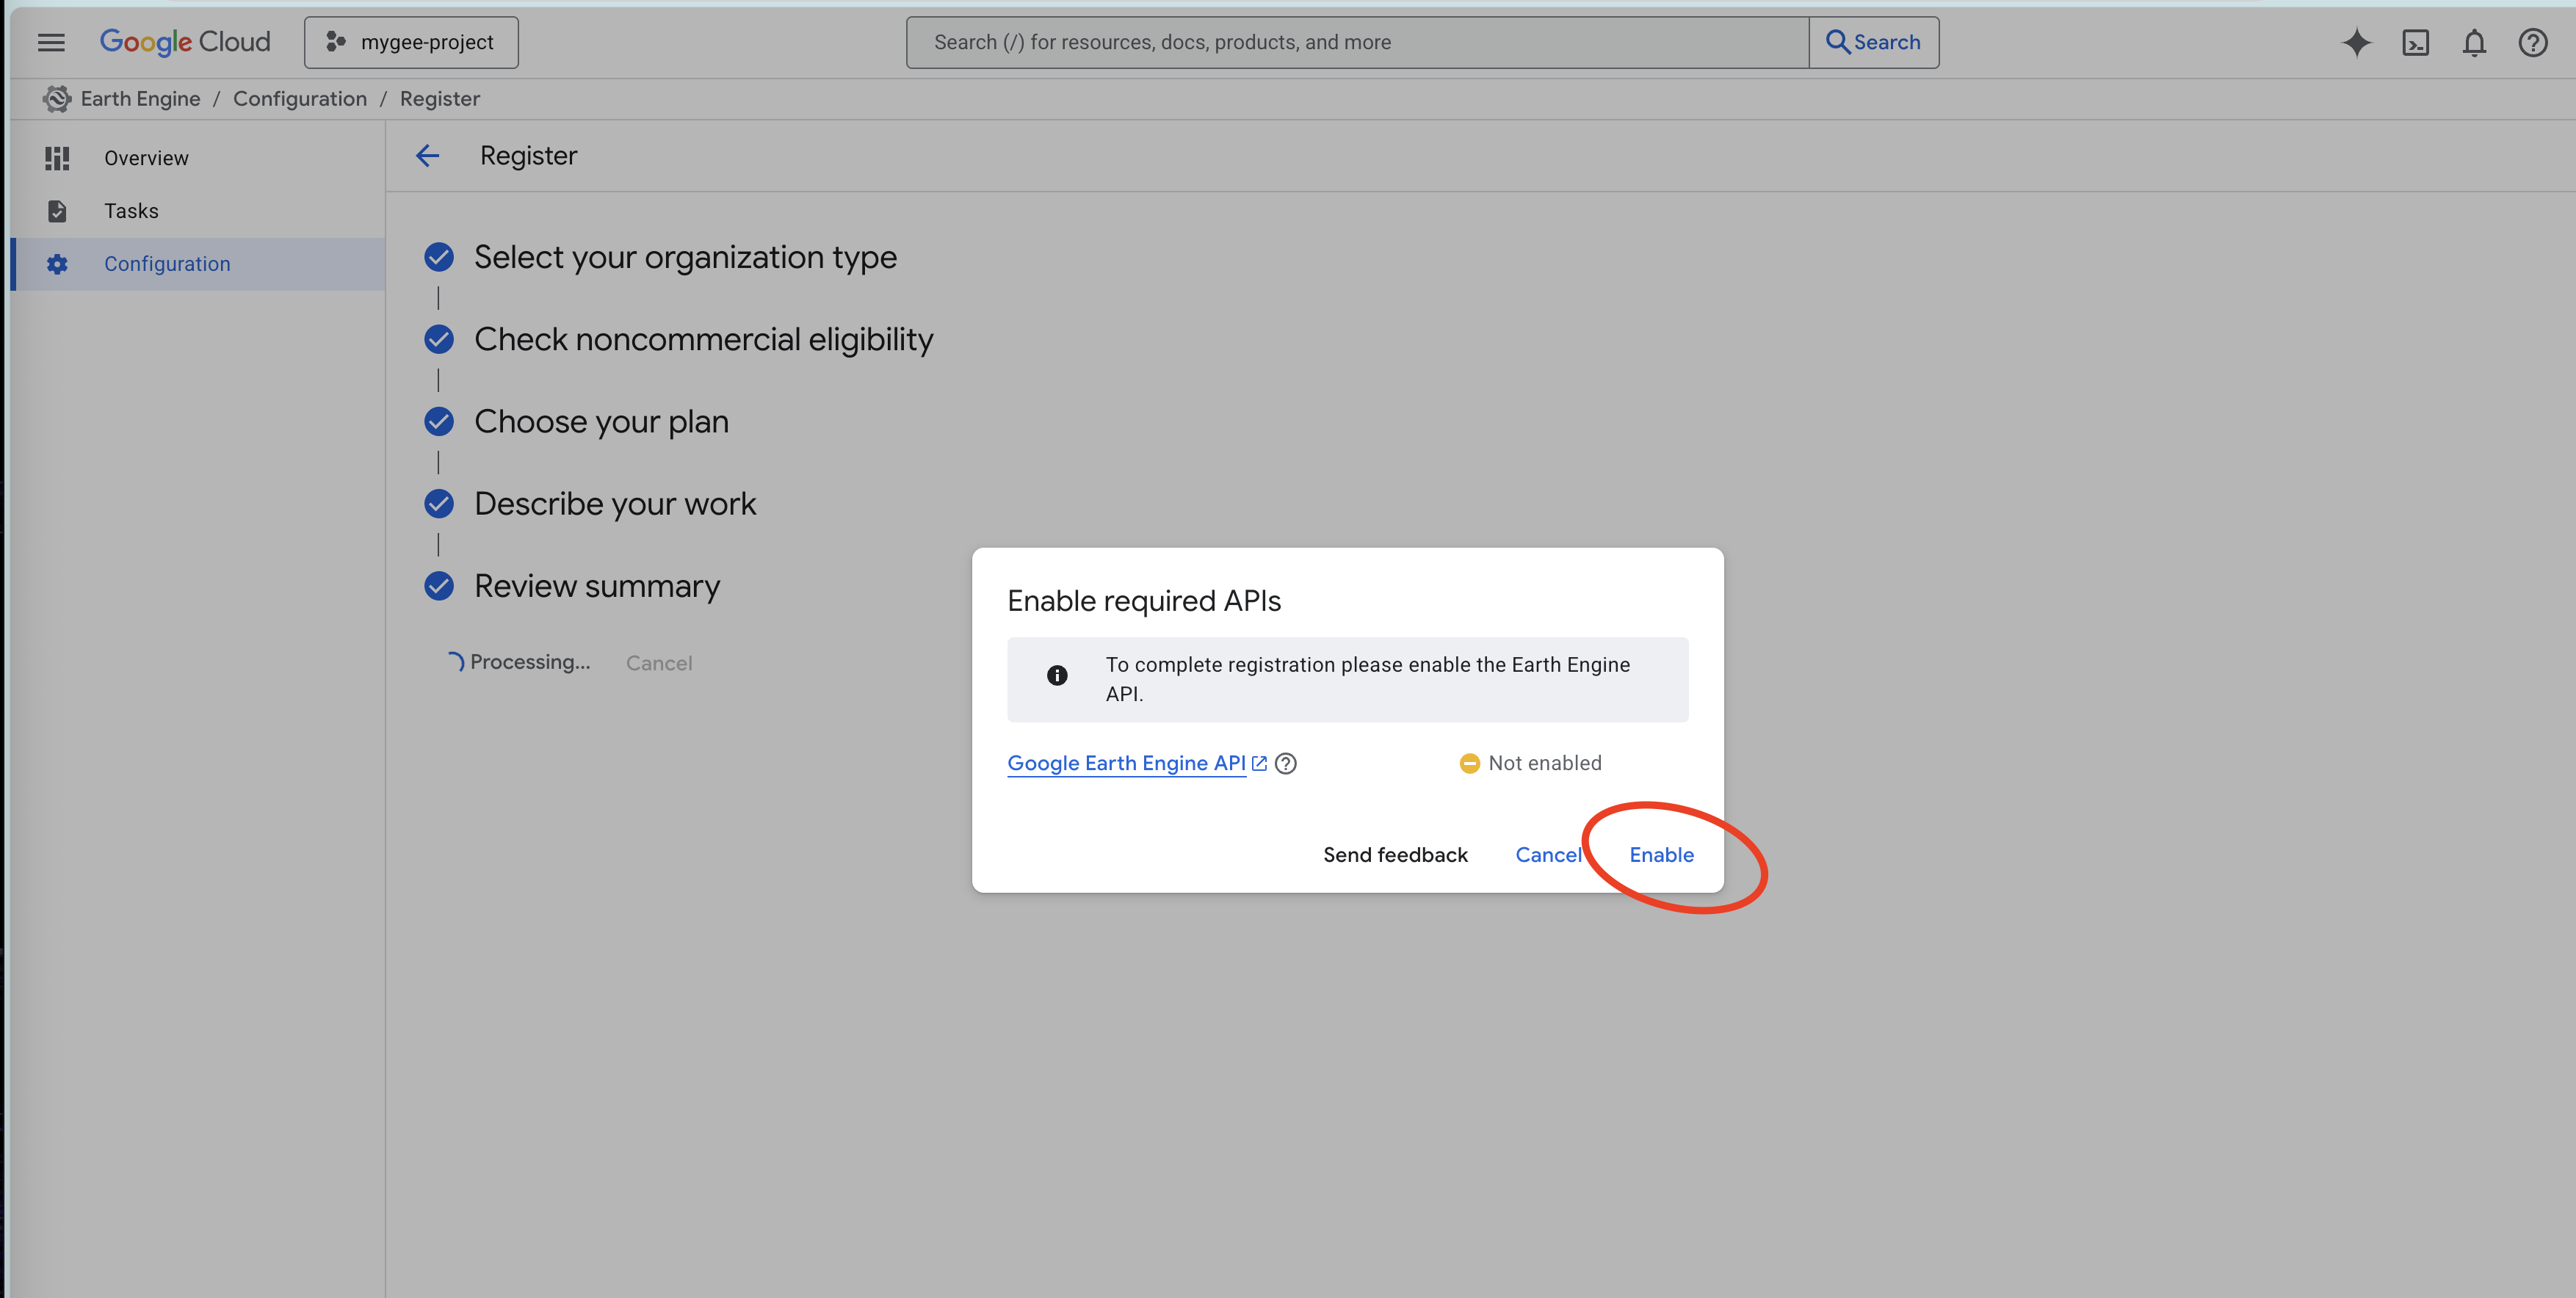This screenshot has height=1298, width=2576.
Task: Click checkmark beside Describe your work
Action: point(439,503)
